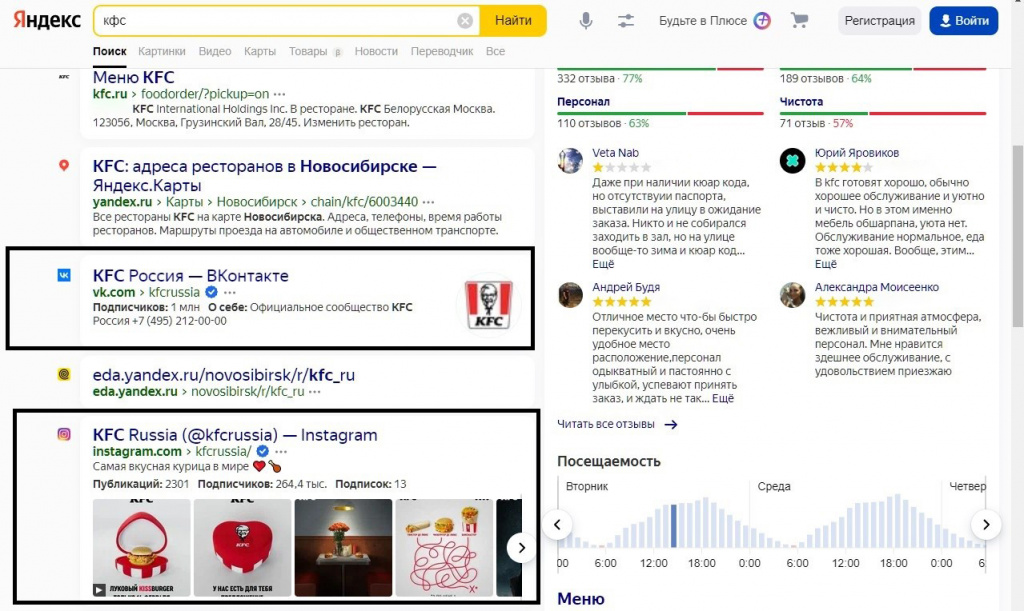1024x611 pixels.
Task: Clear the search field with X icon
Action: click(464, 21)
